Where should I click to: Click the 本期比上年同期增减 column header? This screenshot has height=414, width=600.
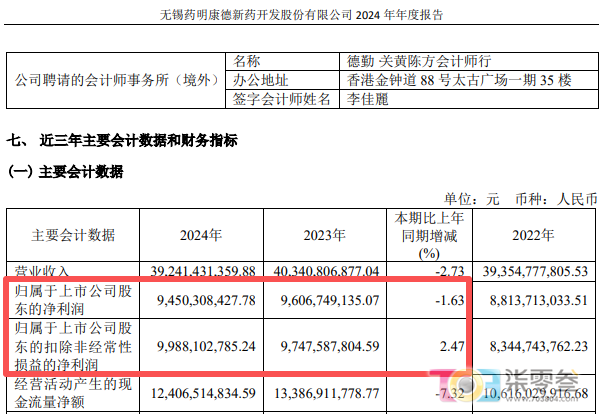coord(427,236)
